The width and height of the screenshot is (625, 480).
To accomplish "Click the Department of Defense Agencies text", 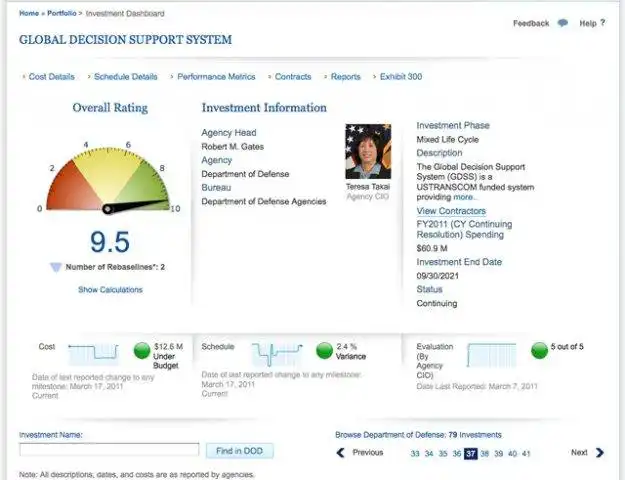I will point(264,202).
